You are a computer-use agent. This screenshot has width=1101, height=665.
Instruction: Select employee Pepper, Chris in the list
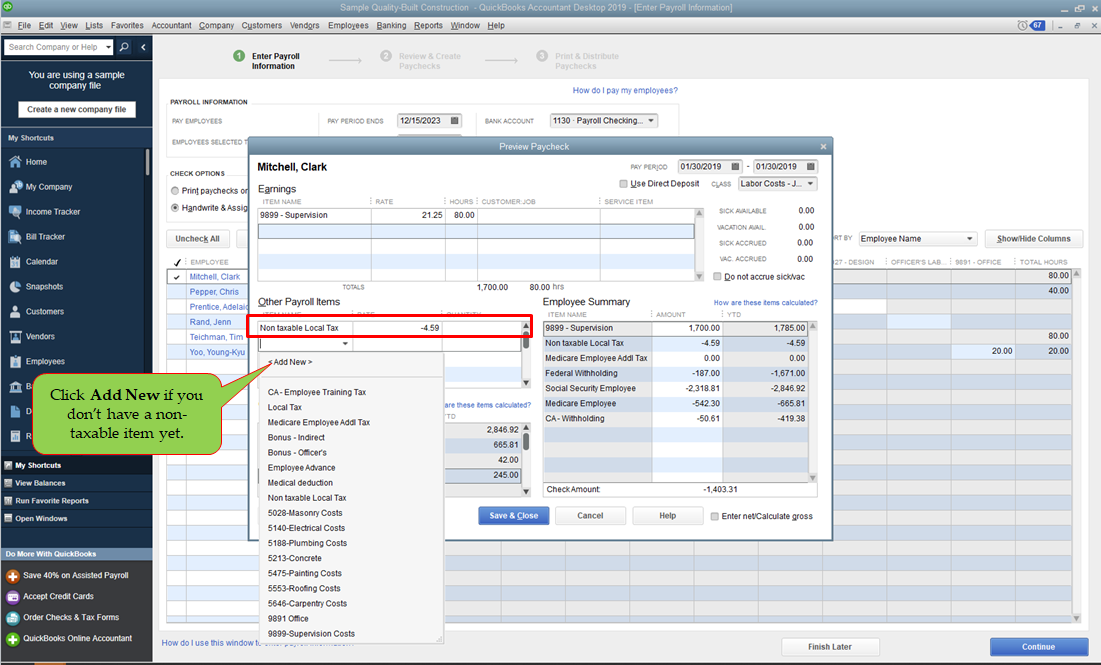tap(214, 292)
